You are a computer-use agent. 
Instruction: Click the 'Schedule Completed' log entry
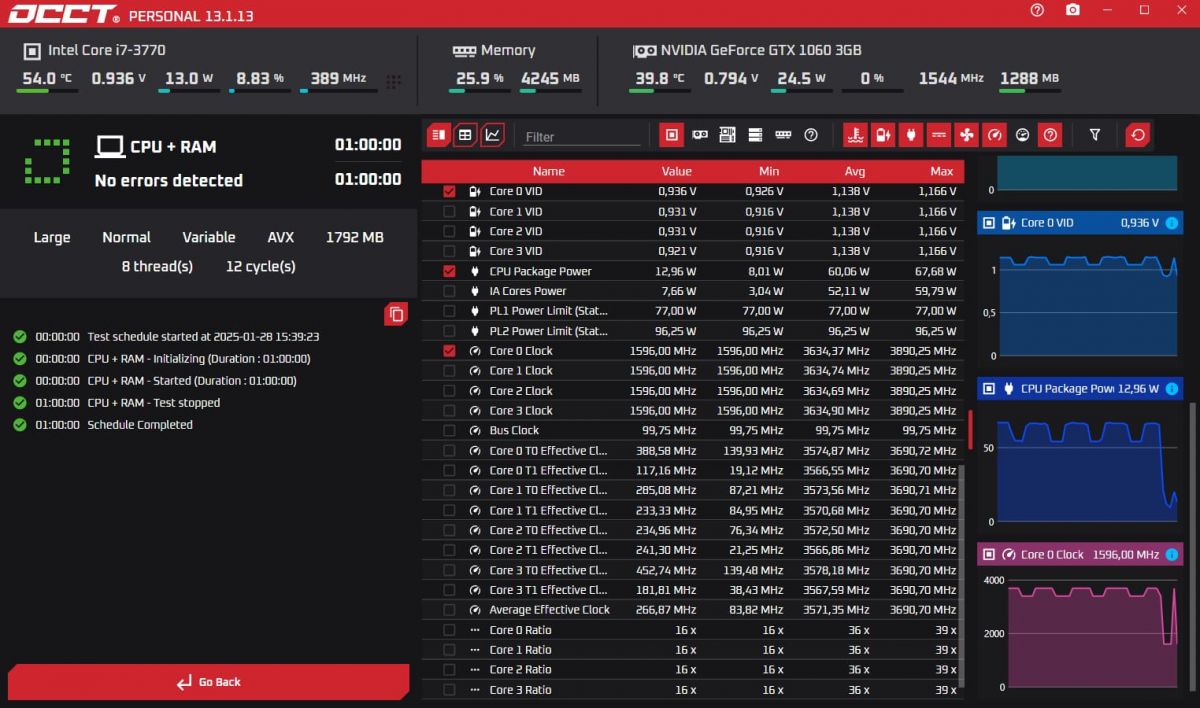tap(140, 425)
